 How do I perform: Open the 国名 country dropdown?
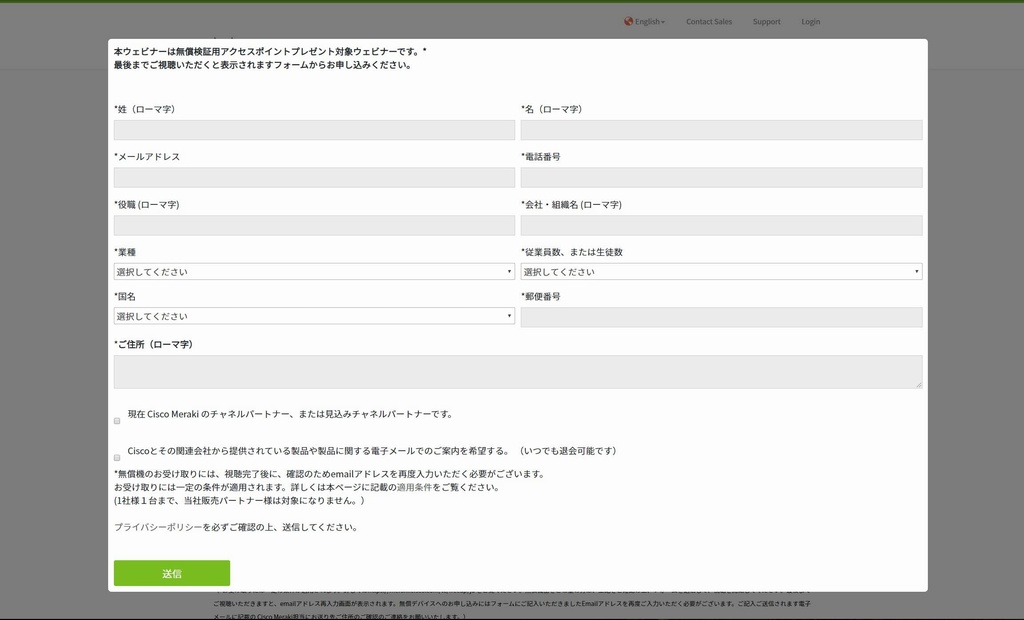[x=314, y=316]
